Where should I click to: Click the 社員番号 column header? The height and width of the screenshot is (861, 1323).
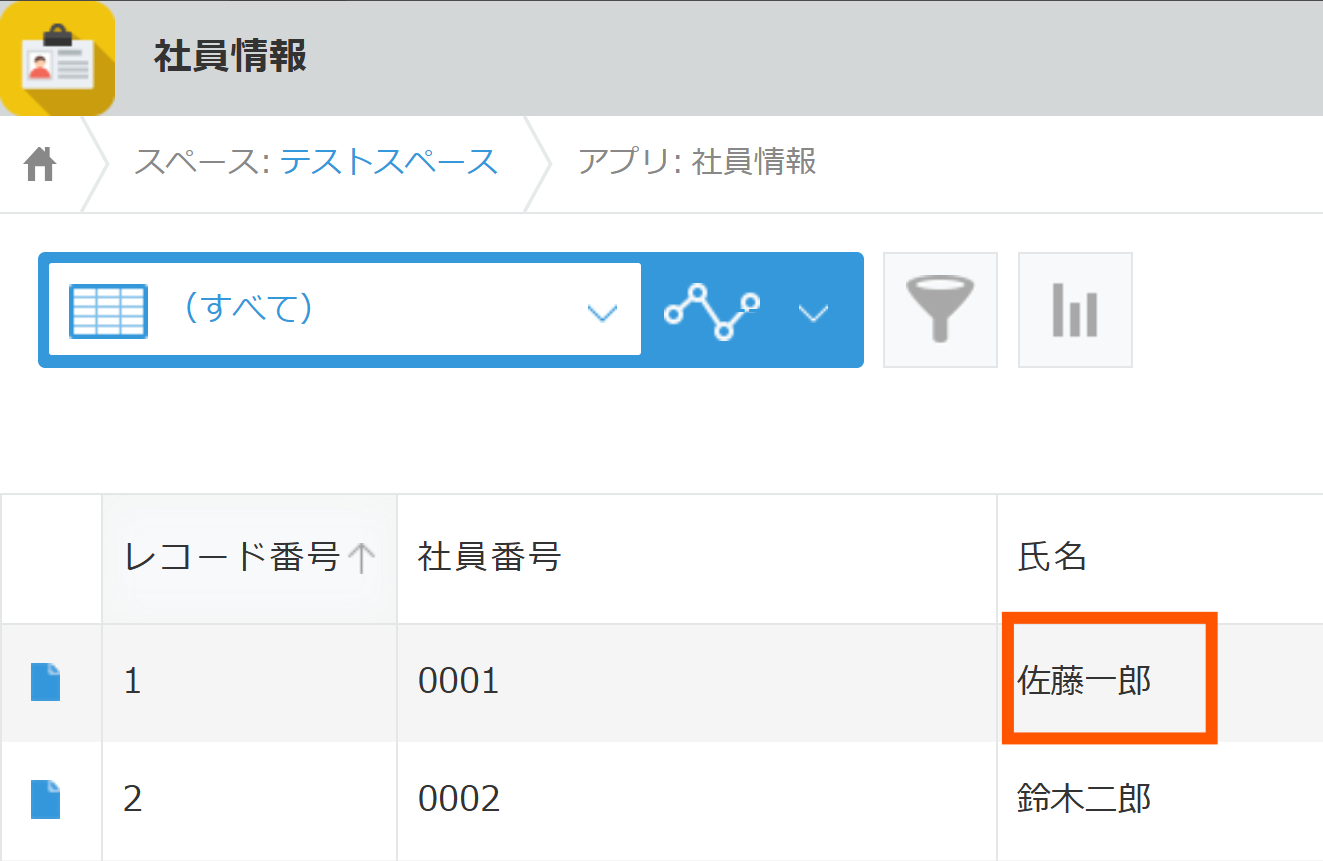pyautogui.click(x=489, y=557)
